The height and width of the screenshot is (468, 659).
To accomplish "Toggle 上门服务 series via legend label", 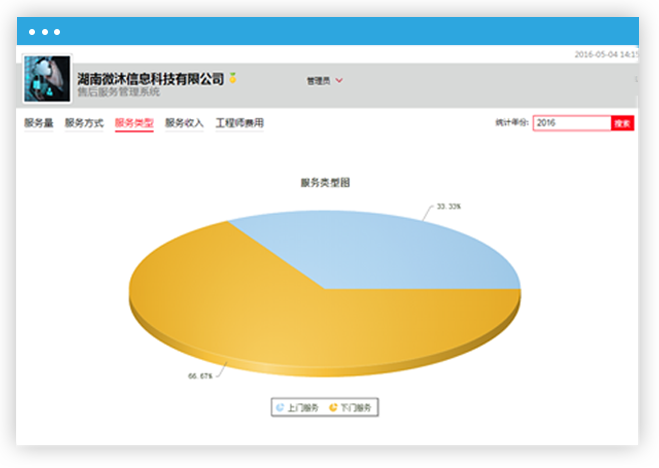I will (x=302, y=408).
